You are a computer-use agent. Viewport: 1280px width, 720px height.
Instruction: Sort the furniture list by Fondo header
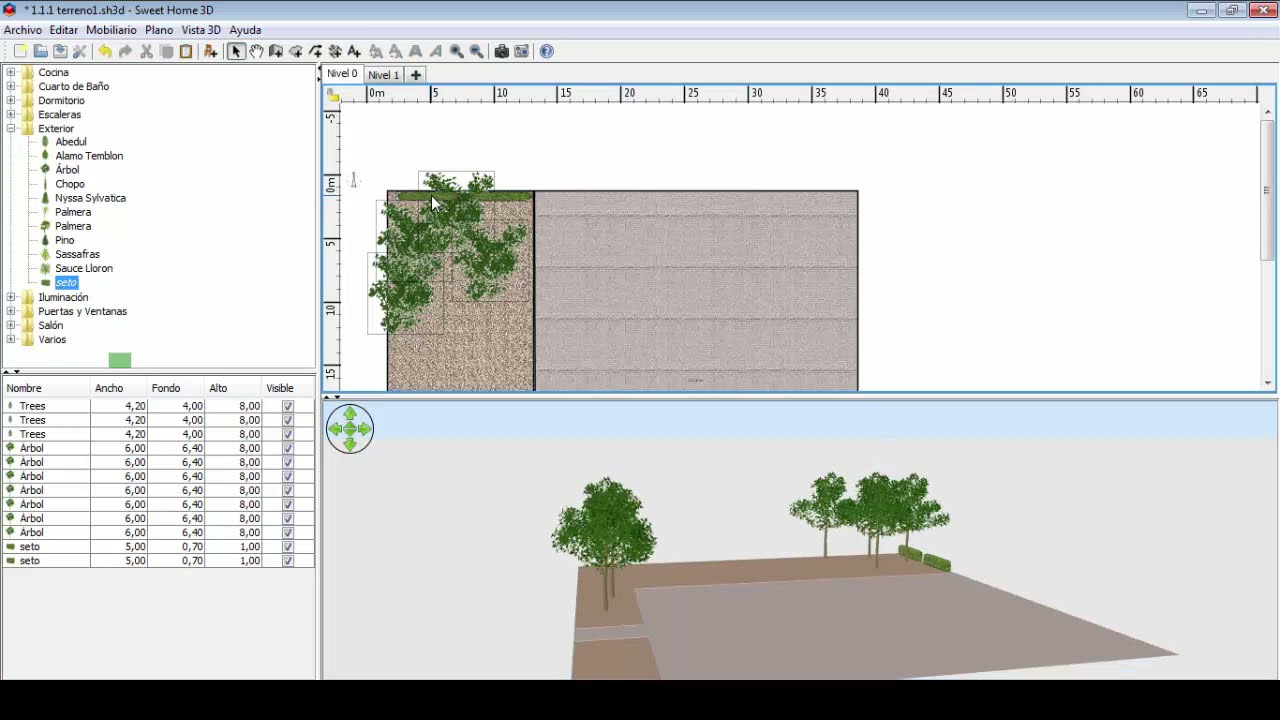[176, 388]
